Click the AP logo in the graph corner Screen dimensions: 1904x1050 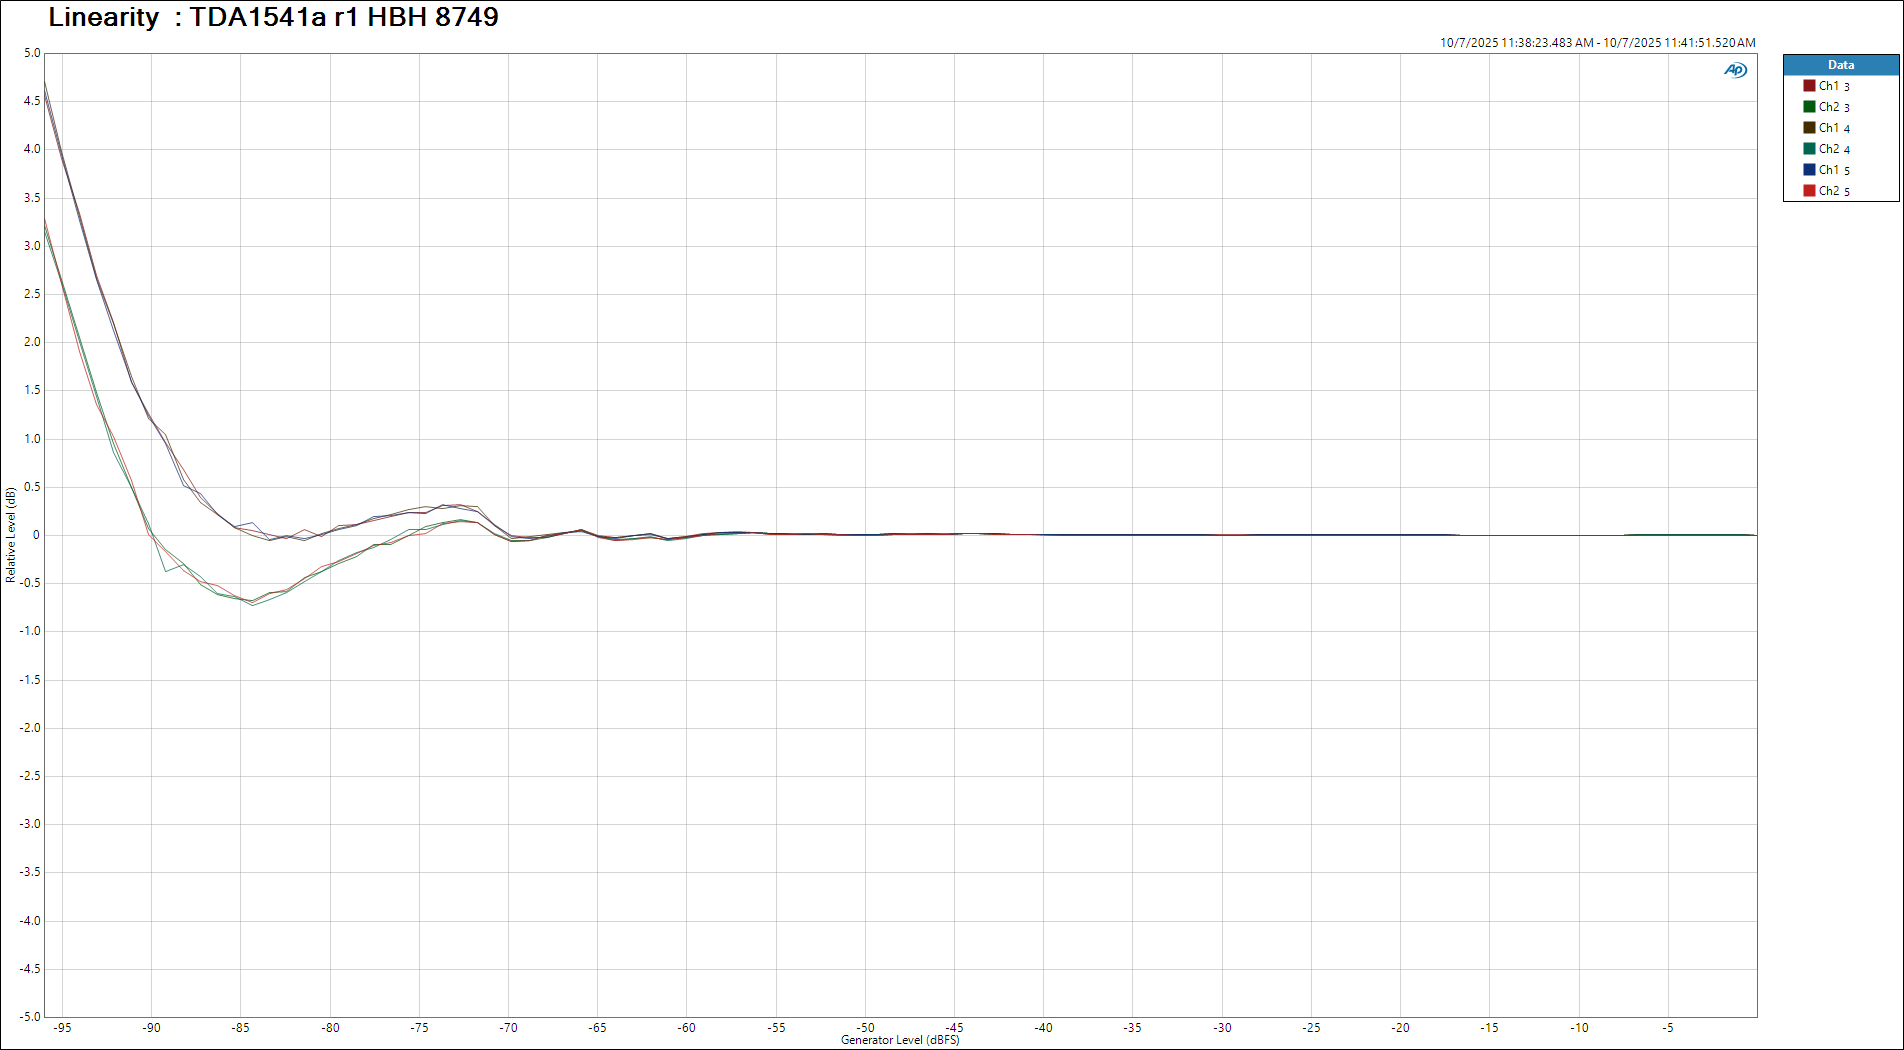pos(1735,70)
